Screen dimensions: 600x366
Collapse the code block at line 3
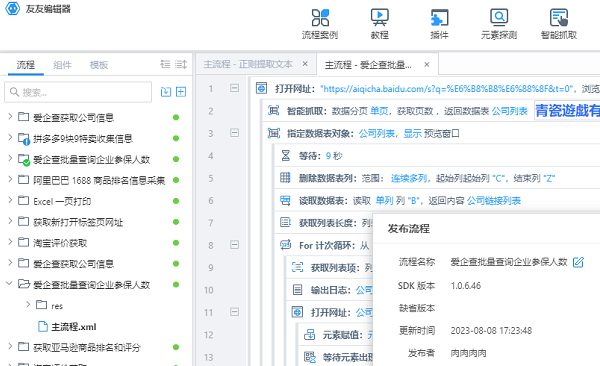click(235, 133)
